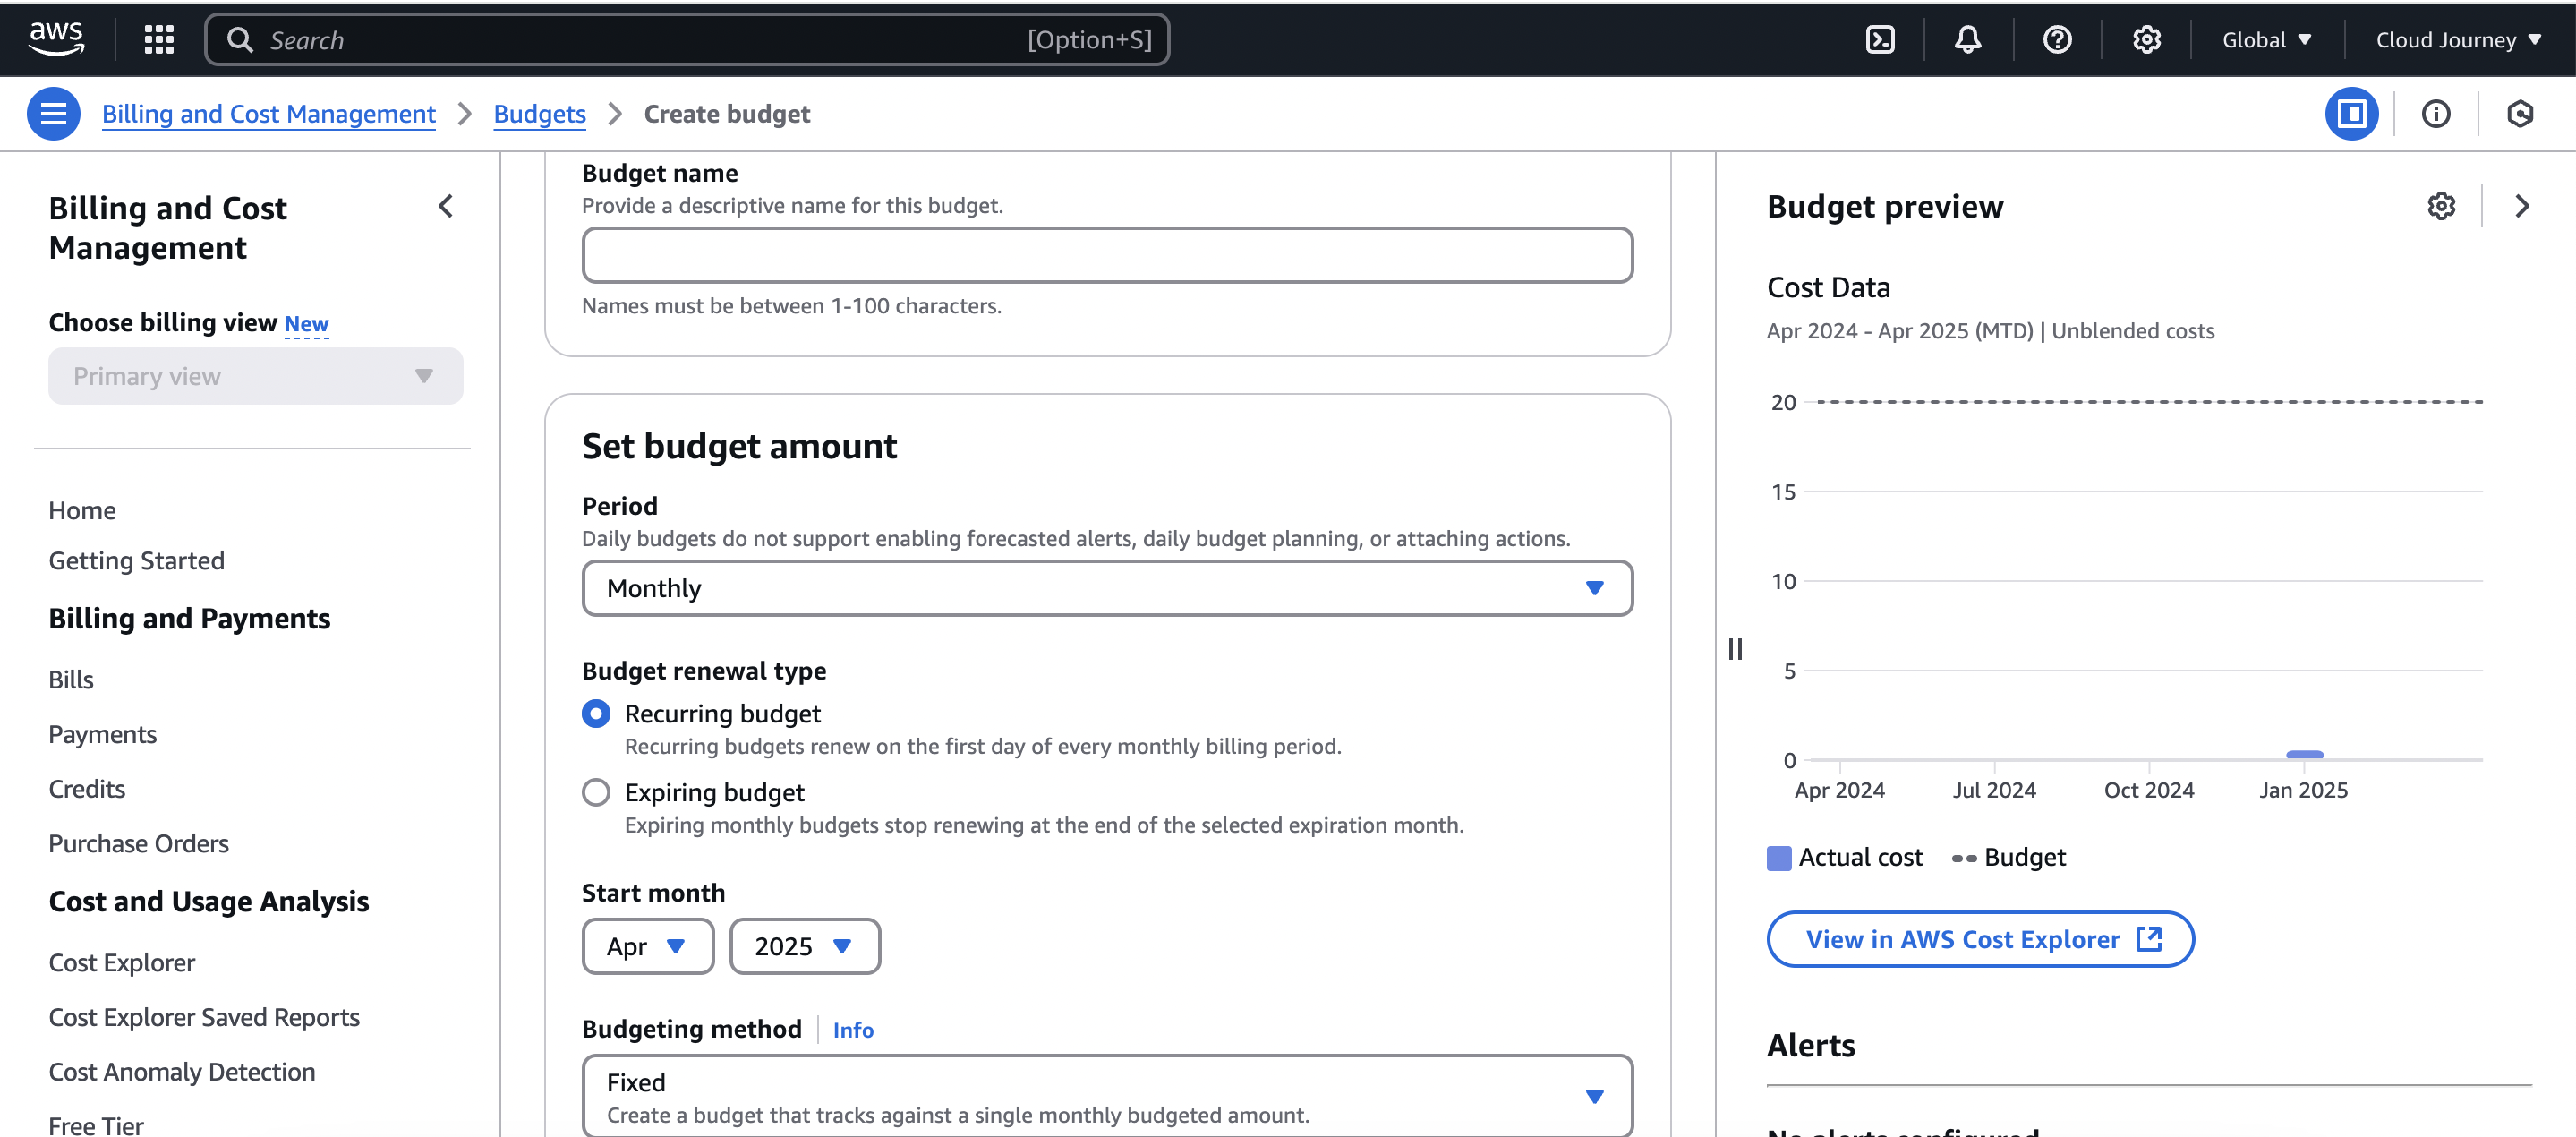The width and height of the screenshot is (2576, 1137).
Task: Open the Budgeting method Fixed dropdown
Action: click(x=1107, y=1096)
